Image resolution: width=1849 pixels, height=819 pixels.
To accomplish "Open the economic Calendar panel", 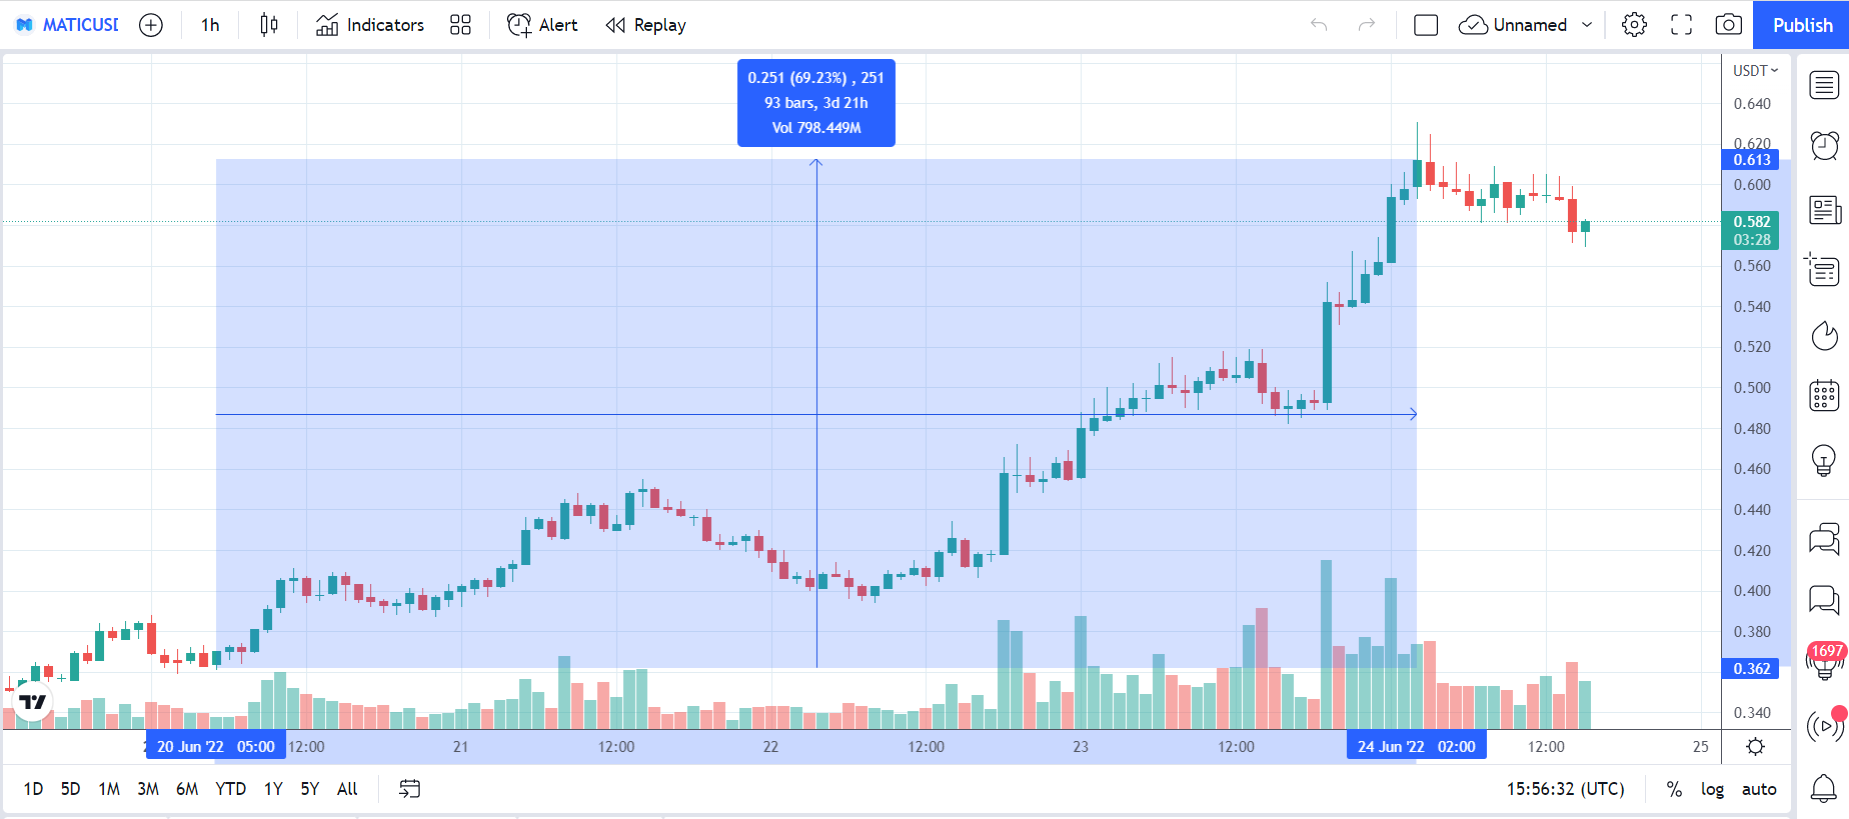I will tap(1824, 395).
